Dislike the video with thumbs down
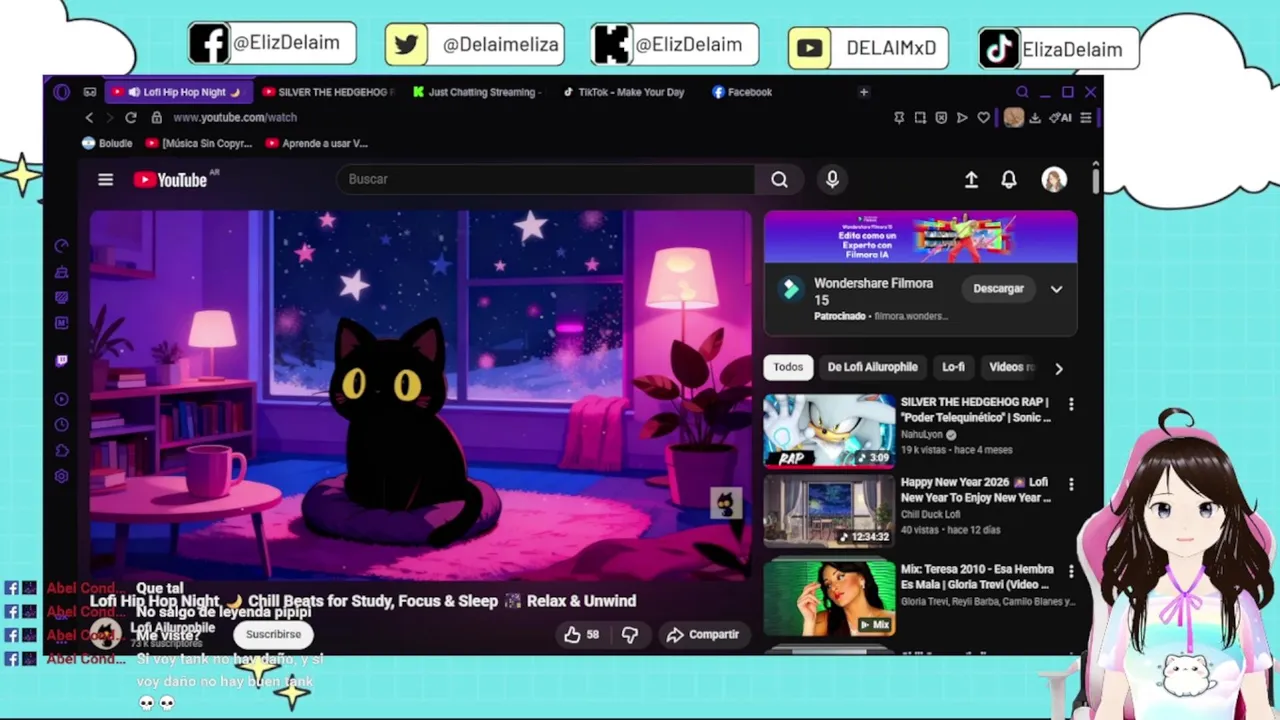This screenshot has width=1280, height=720. tap(630, 634)
